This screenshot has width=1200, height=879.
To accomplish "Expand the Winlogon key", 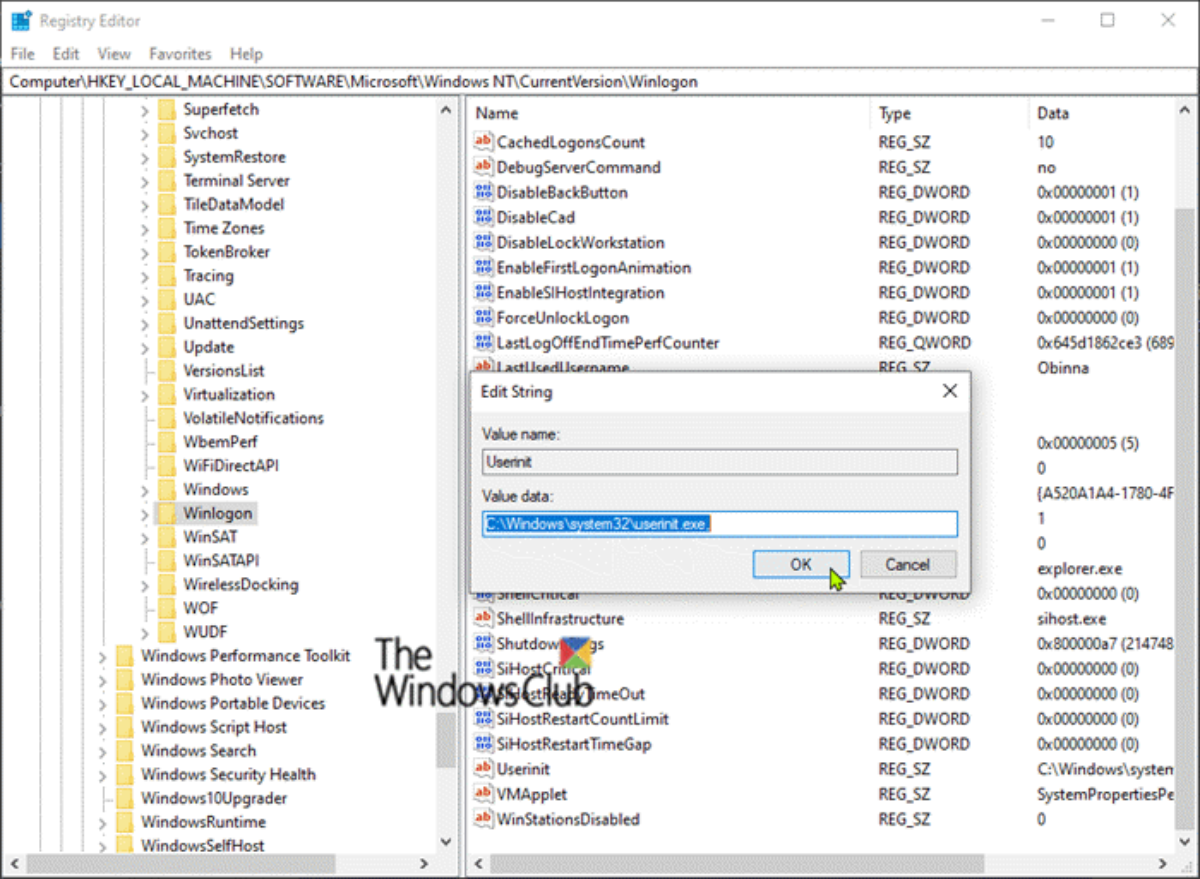I will click(x=145, y=513).
